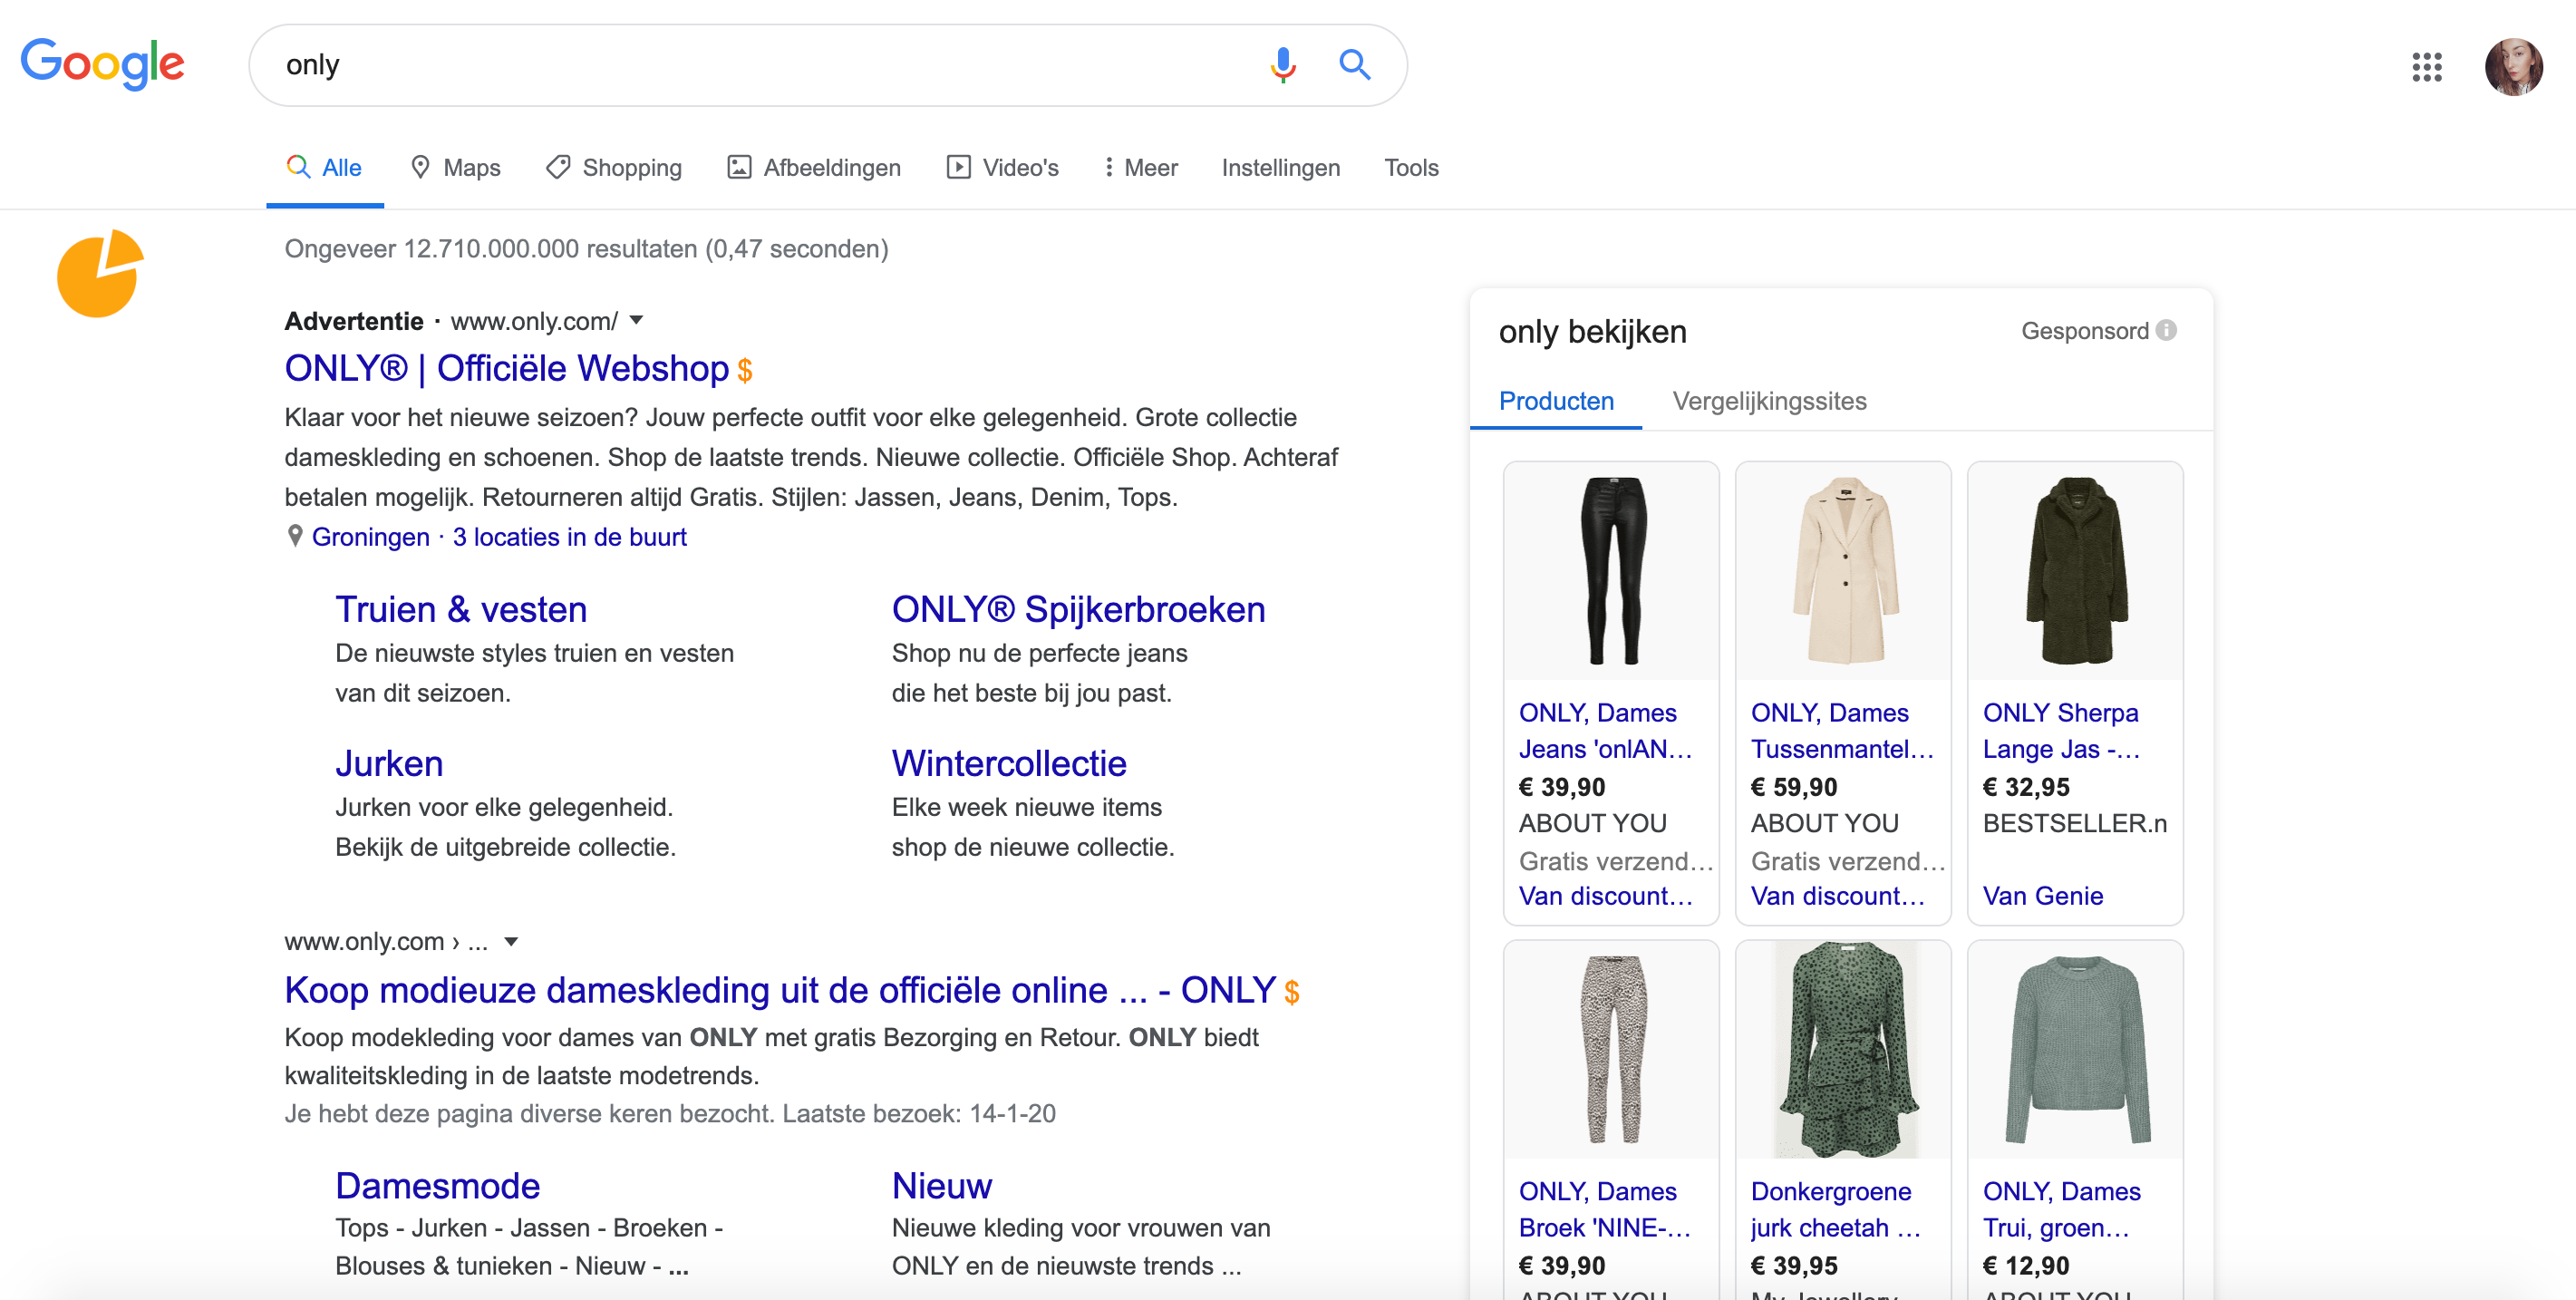Open the Google apps grid
The width and height of the screenshot is (2576, 1300).
2426,67
